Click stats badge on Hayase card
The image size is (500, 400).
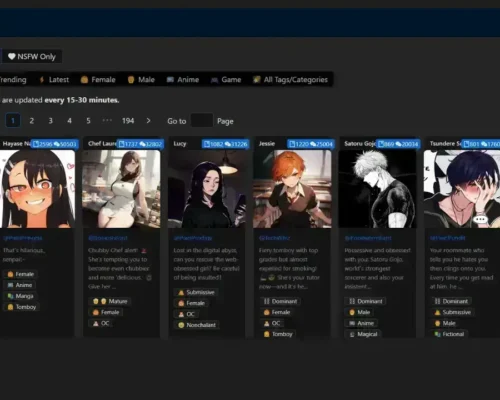click(x=55, y=144)
